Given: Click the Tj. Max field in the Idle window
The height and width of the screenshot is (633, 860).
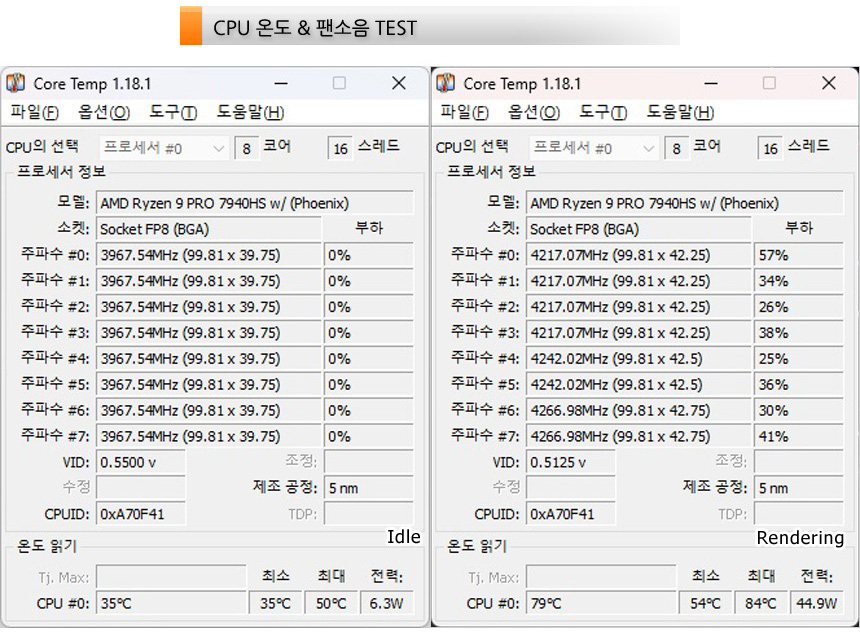Looking at the screenshot, I should click(x=171, y=577).
